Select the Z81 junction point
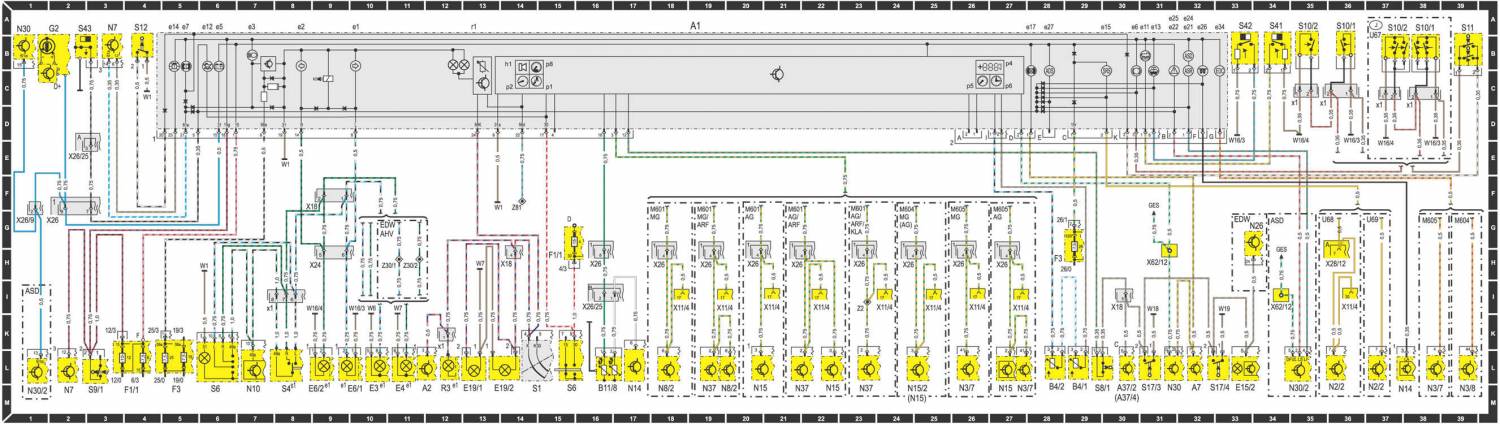This screenshot has width=1500, height=424. click(522, 201)
